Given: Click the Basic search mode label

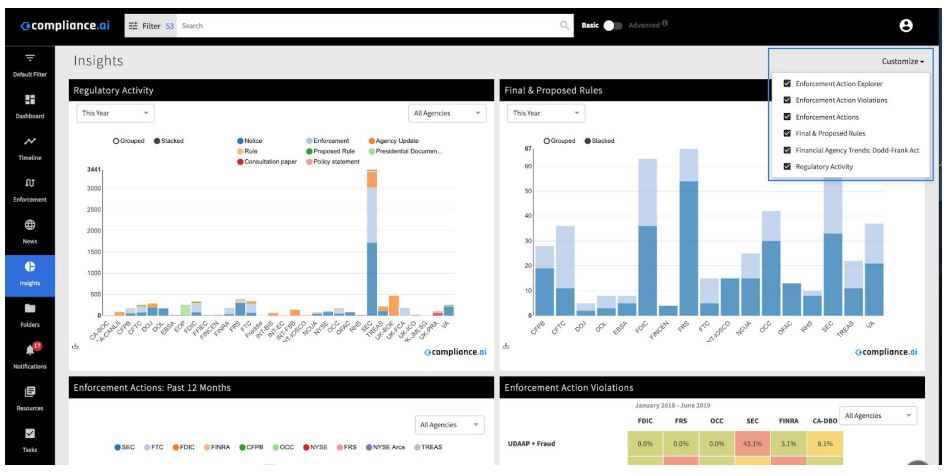Looking at the screenshot, I should (x=590, y=25).
